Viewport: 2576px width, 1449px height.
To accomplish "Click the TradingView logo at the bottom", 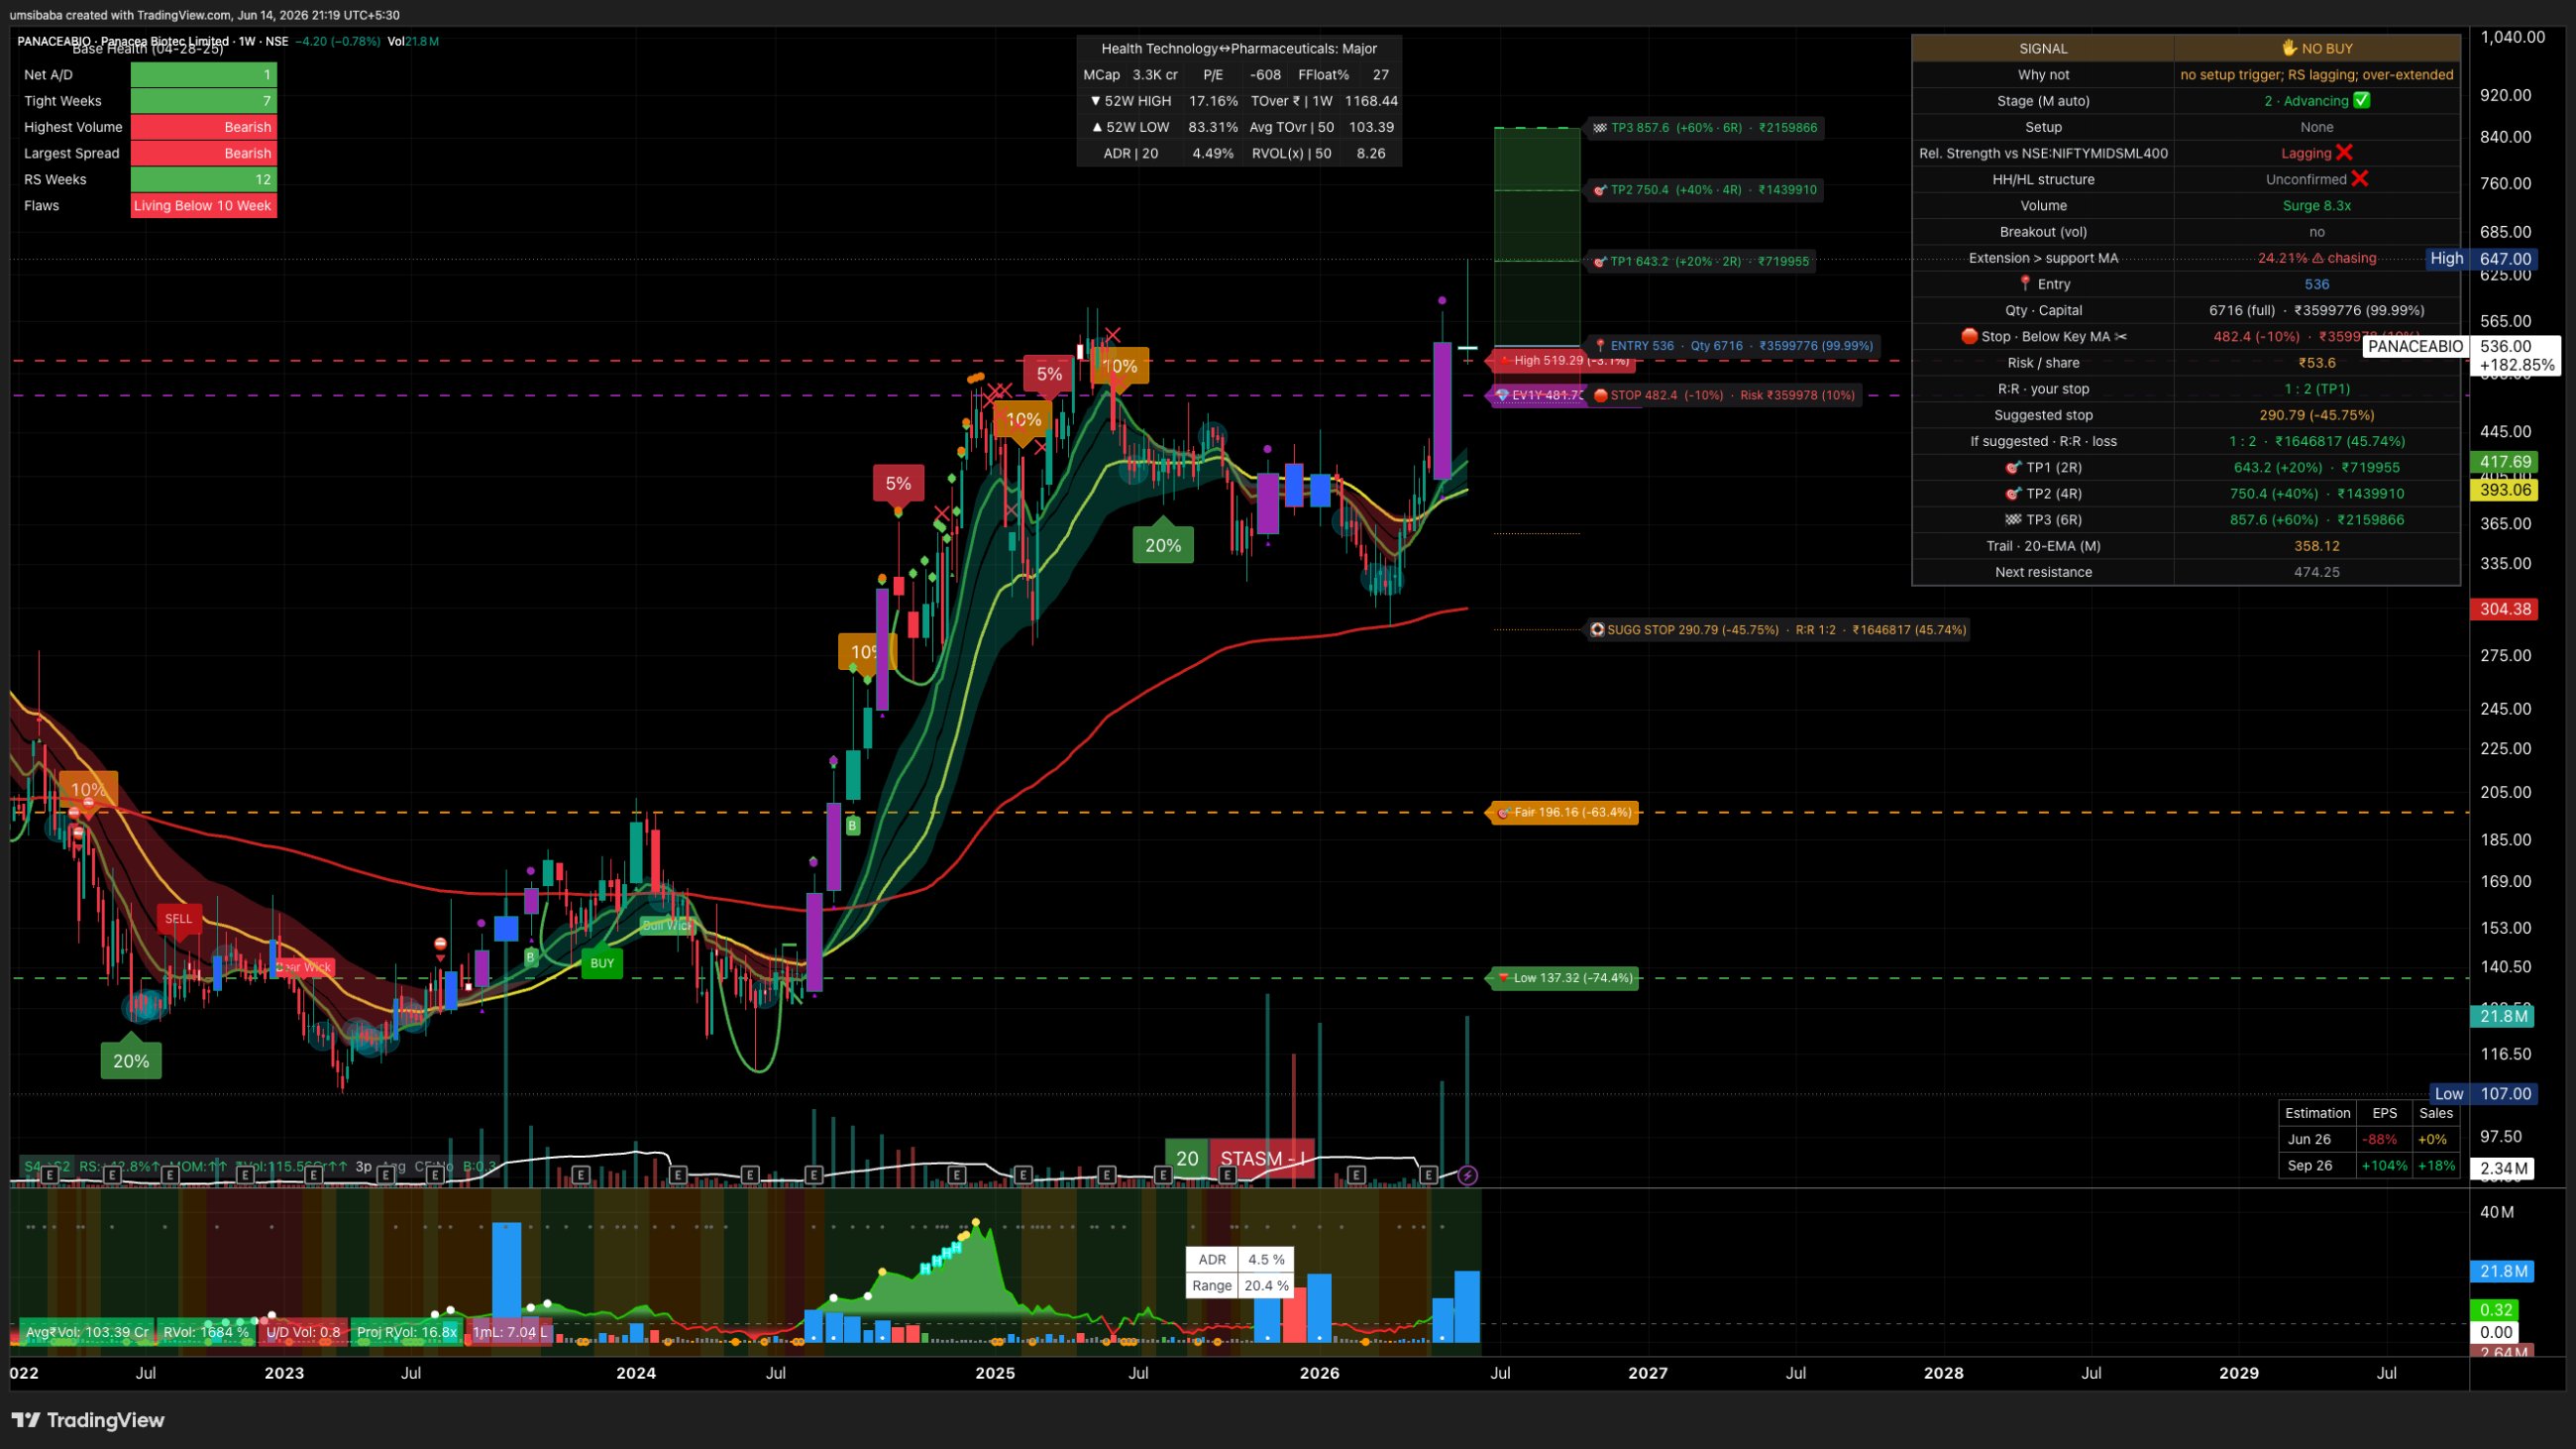I will pos(88,1420).
